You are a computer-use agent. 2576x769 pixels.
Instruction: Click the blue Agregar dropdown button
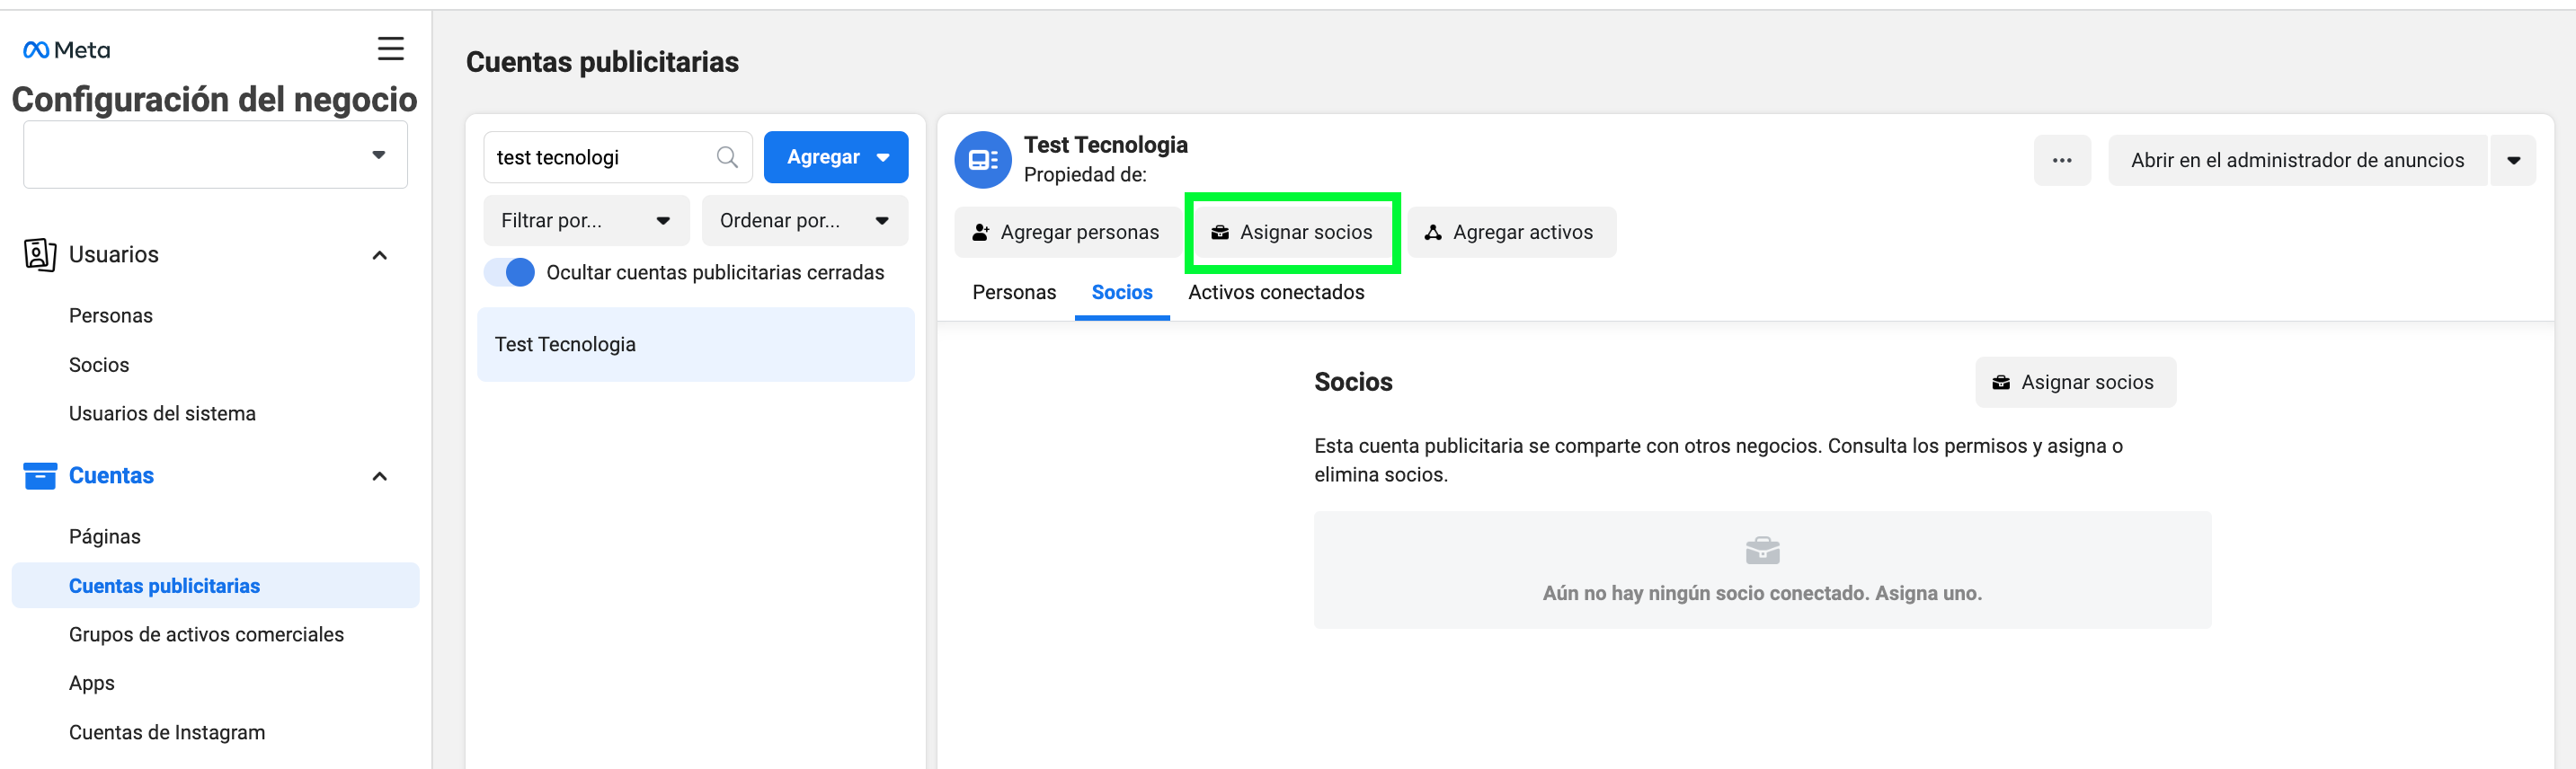(835, 157)
